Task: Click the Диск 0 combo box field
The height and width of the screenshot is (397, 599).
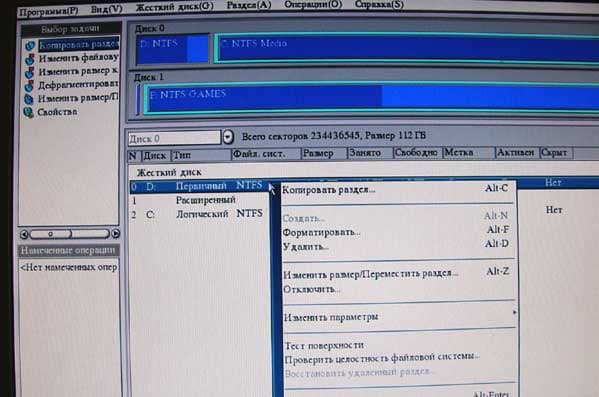Action: tap(174, 138)
